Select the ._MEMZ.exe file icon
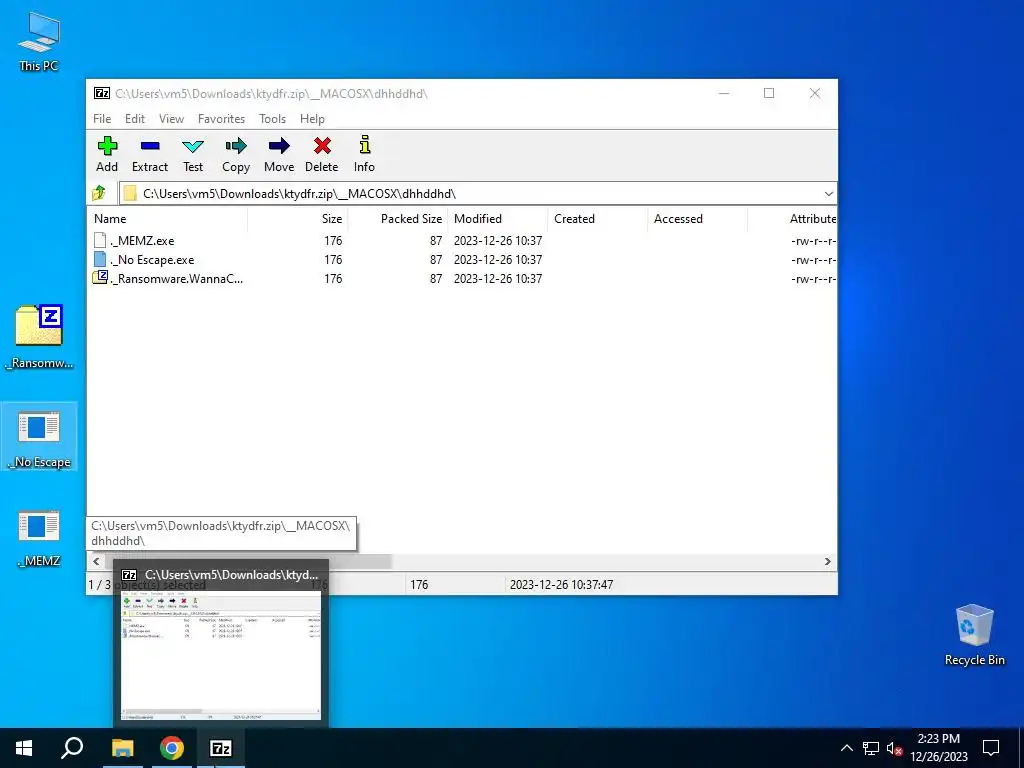The image size is (1024, 768). 100,240
